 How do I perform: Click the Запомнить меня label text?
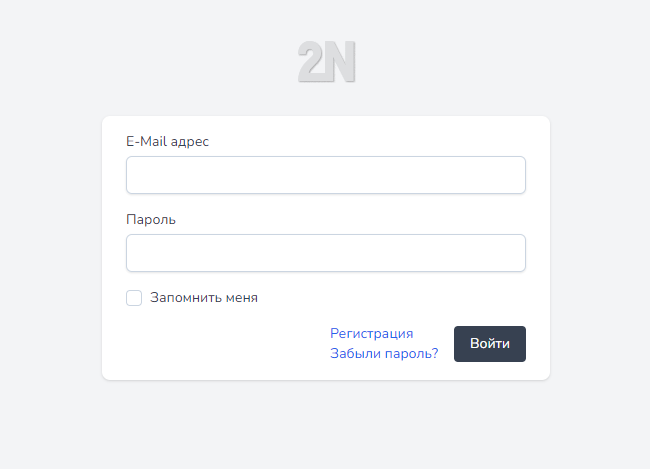tap(204, 298)
